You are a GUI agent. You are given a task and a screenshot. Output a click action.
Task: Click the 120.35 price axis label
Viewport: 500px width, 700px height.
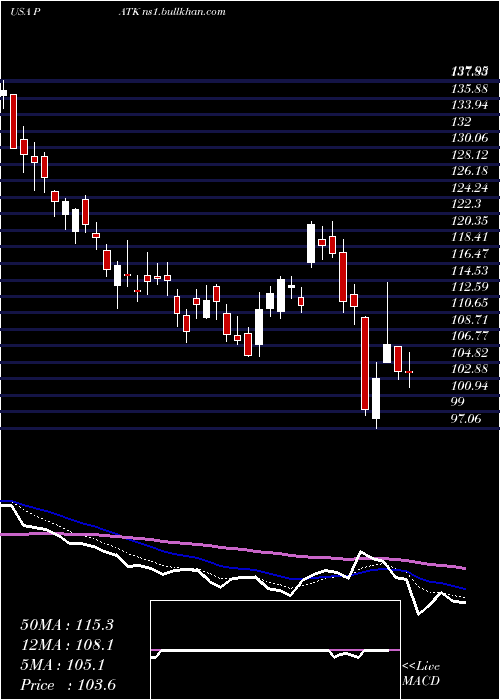tap(470, 221)
